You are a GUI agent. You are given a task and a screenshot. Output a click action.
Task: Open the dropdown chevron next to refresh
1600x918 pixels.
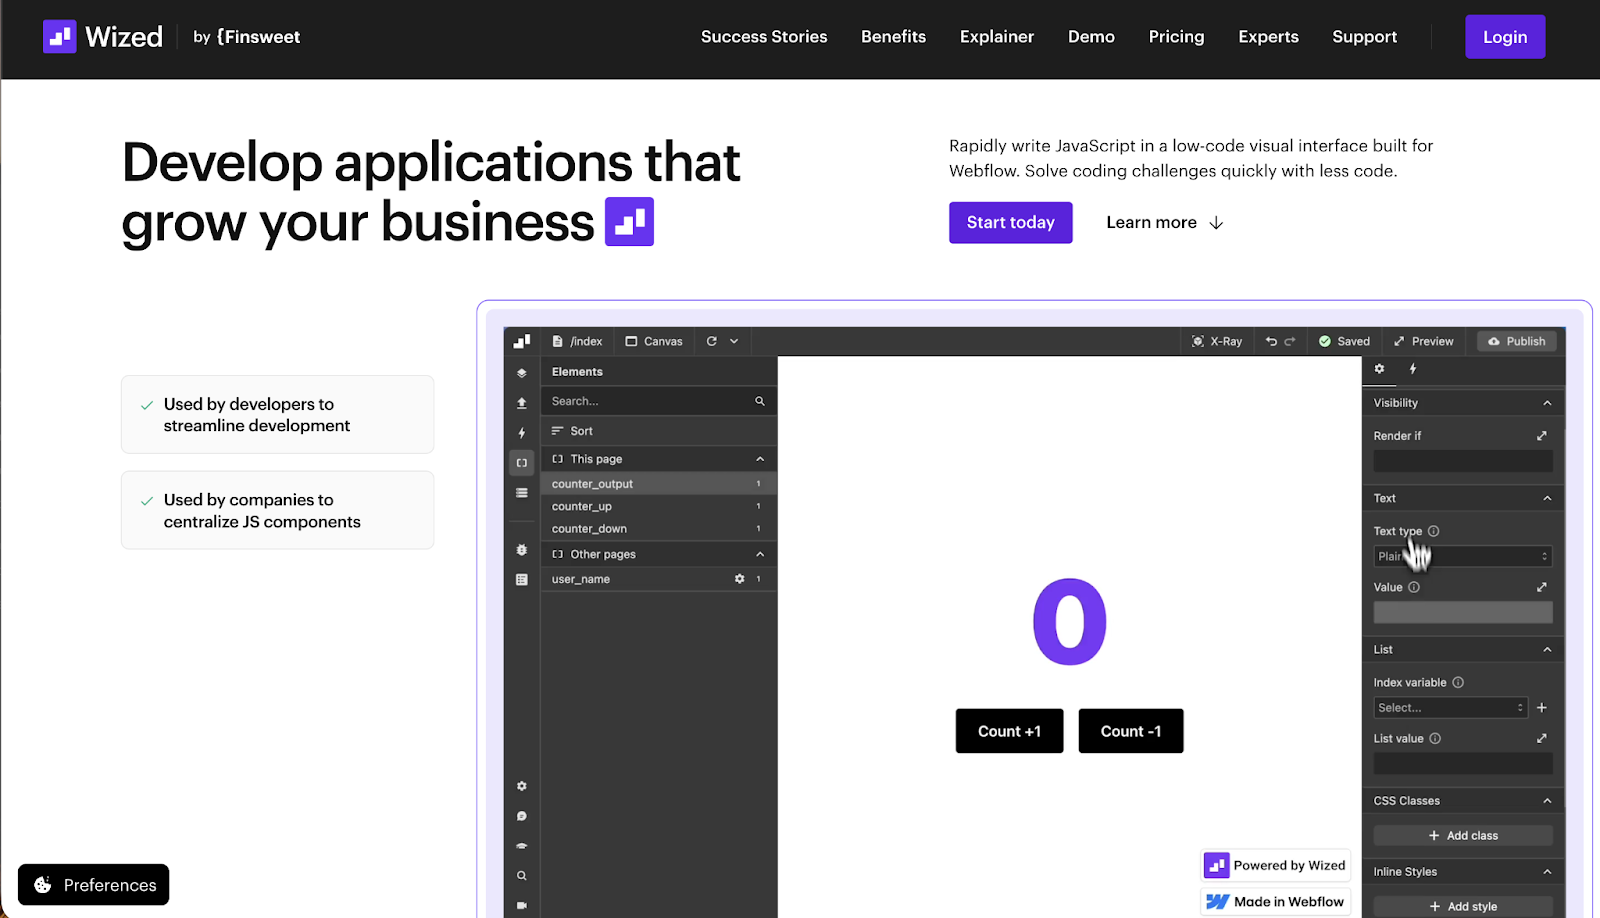pyautogui.click(x=734, y=341)
